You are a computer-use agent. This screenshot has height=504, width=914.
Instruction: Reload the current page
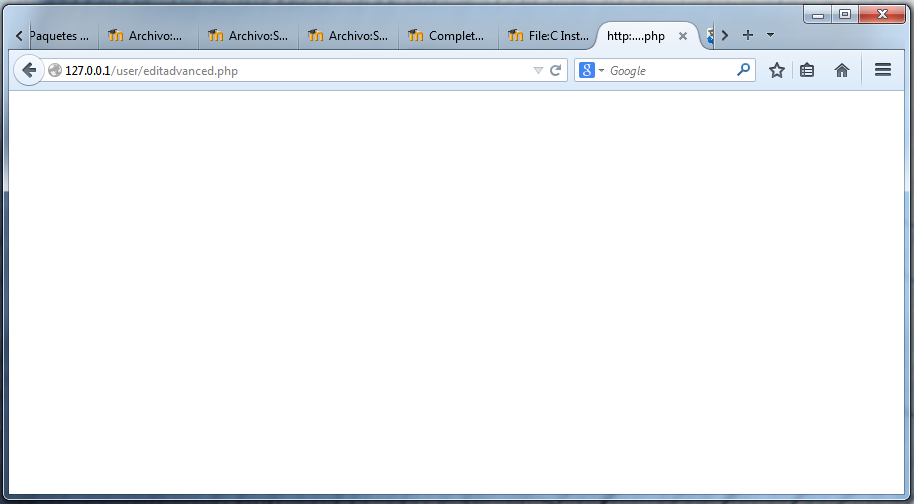(x=555, y=71)
